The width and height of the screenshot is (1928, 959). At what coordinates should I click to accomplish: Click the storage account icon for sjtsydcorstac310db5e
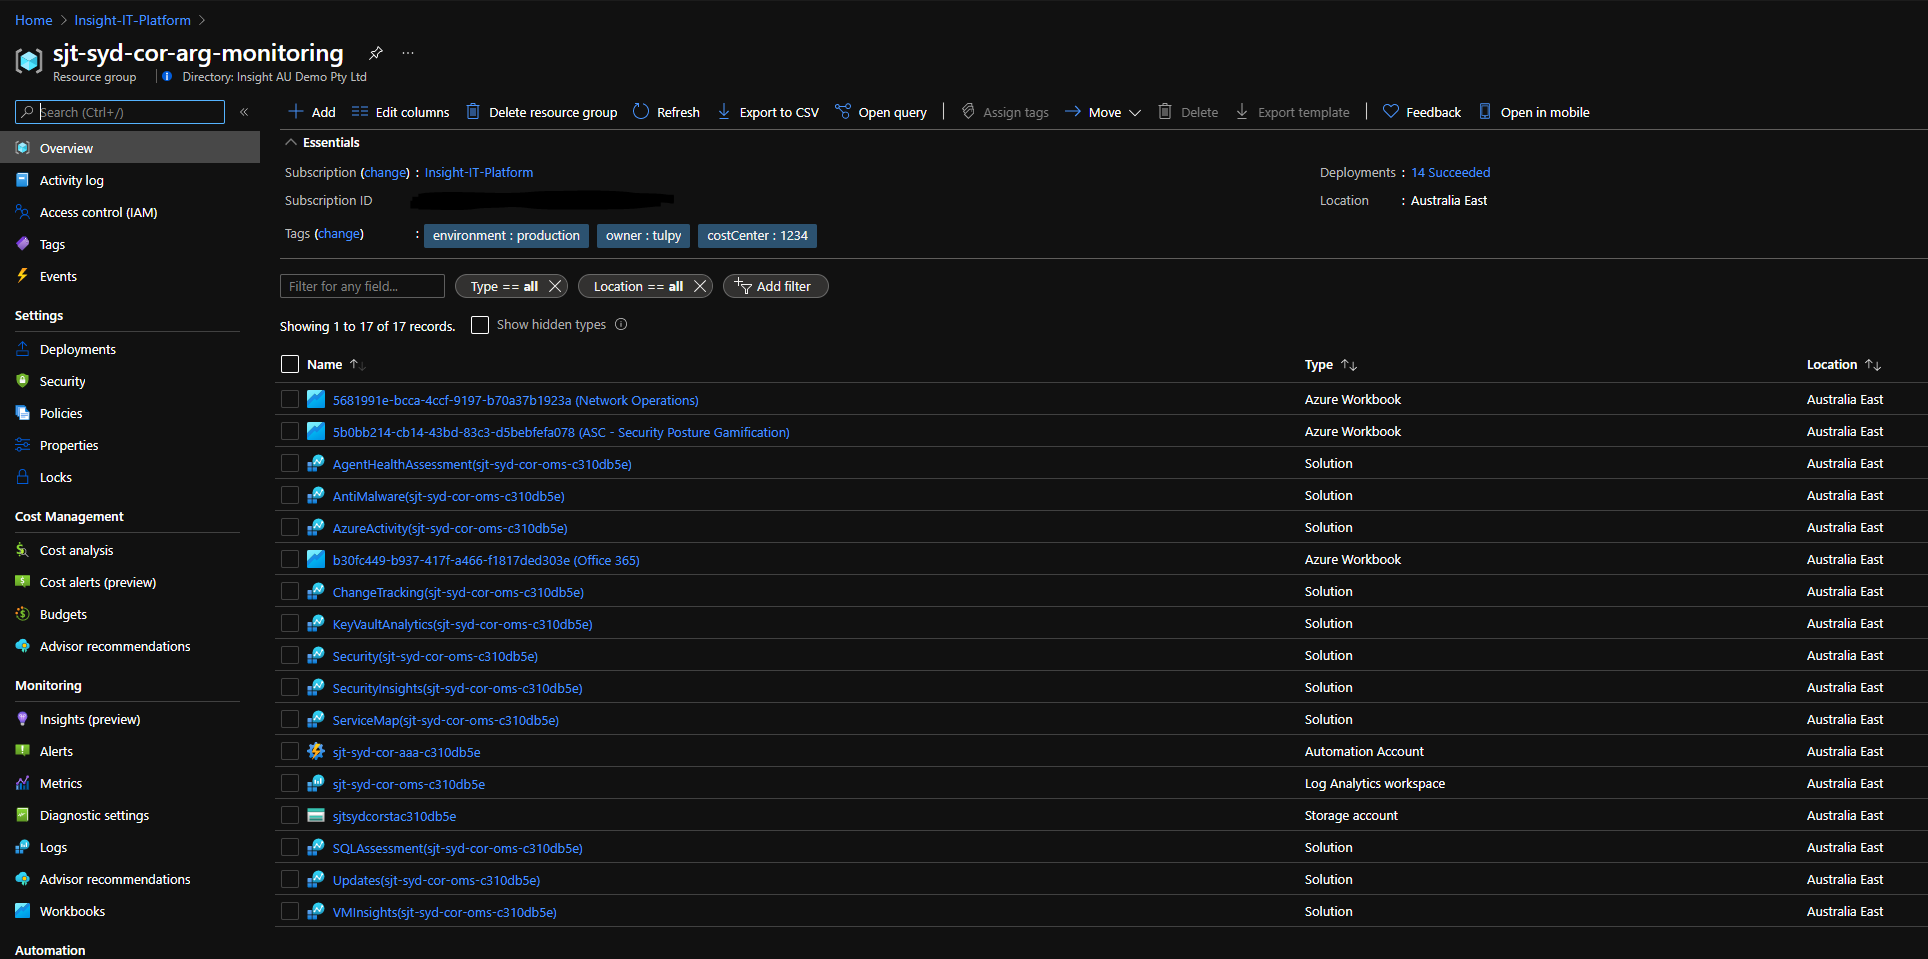coord(316,815)
